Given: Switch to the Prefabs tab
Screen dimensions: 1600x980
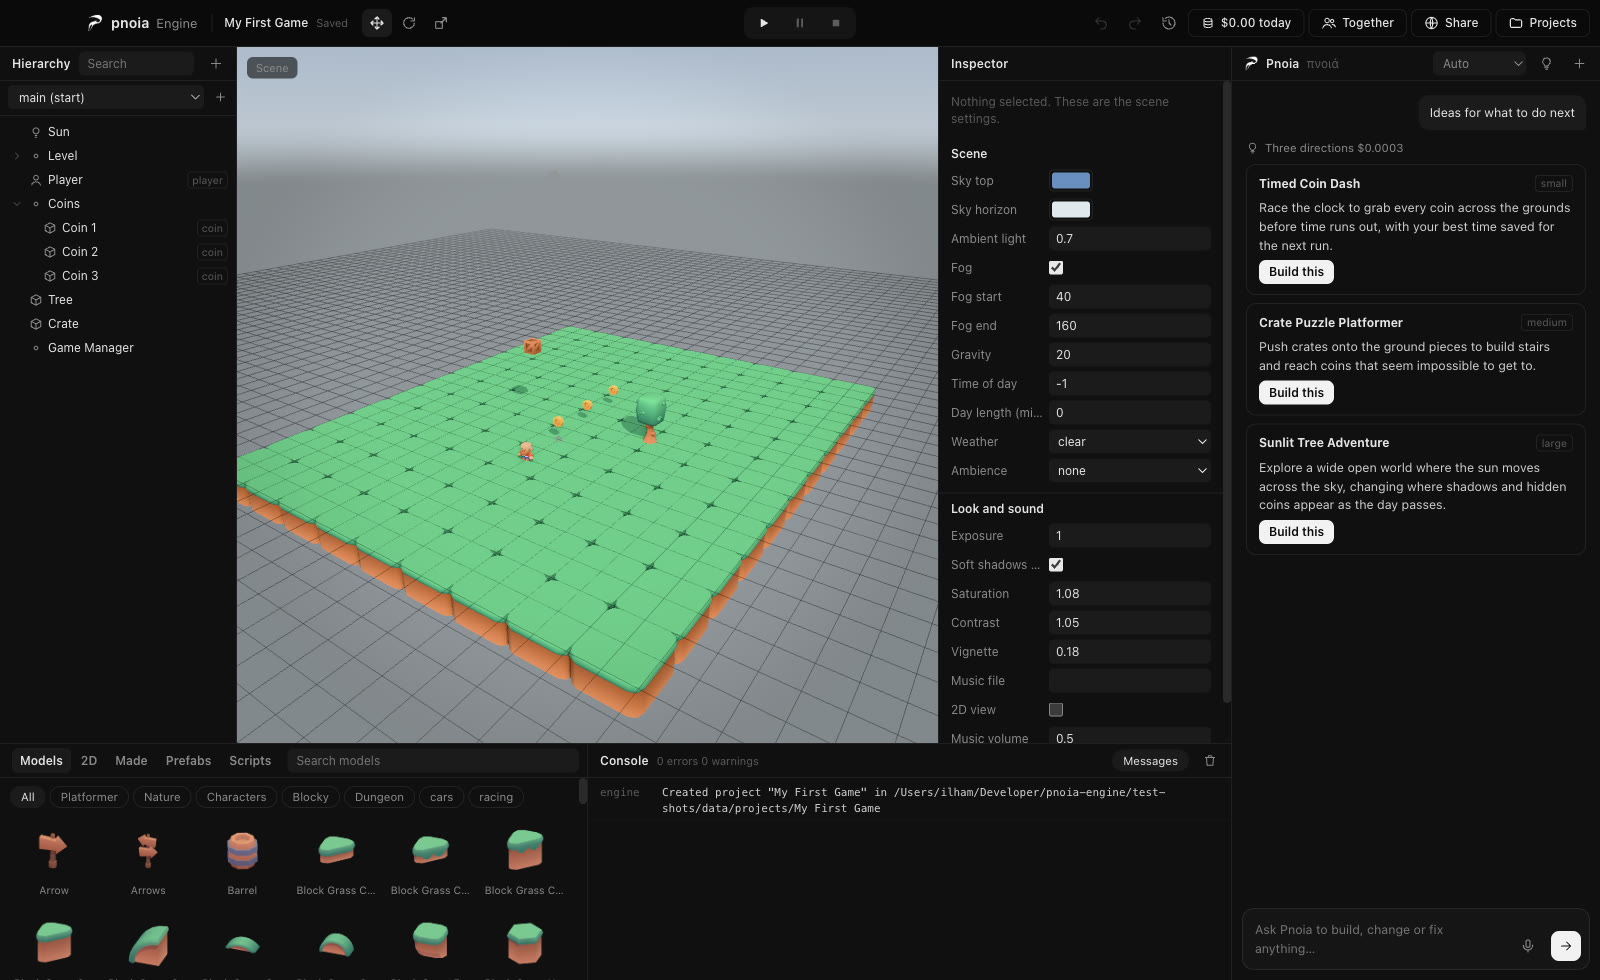Looking at the screenshot, I should (x=188, y=761).
